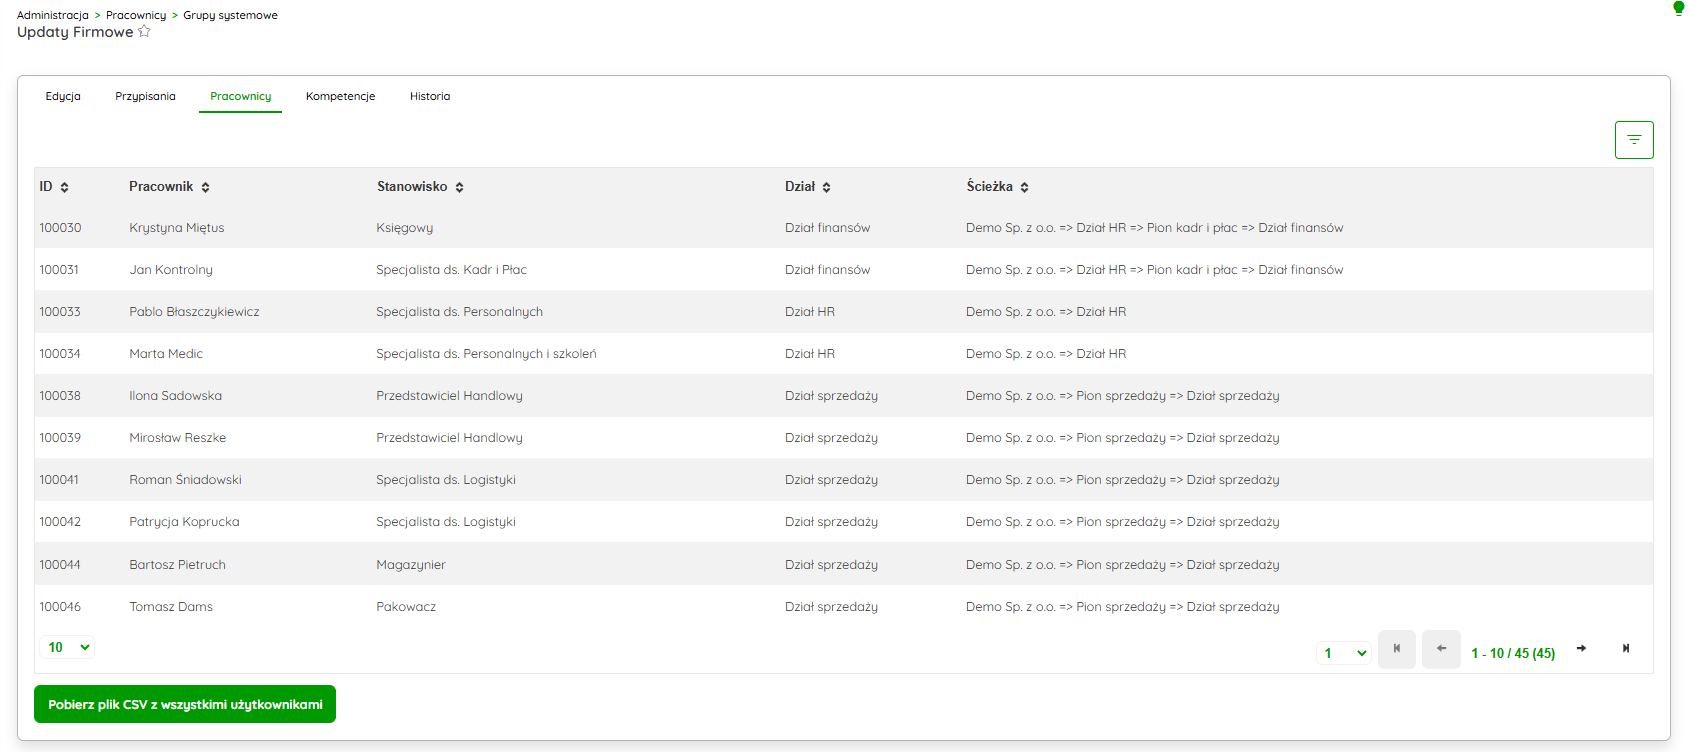Click ID cell 100033
Screen dimensions: 1689x752
pyautogui.click(x=60, y=312)
